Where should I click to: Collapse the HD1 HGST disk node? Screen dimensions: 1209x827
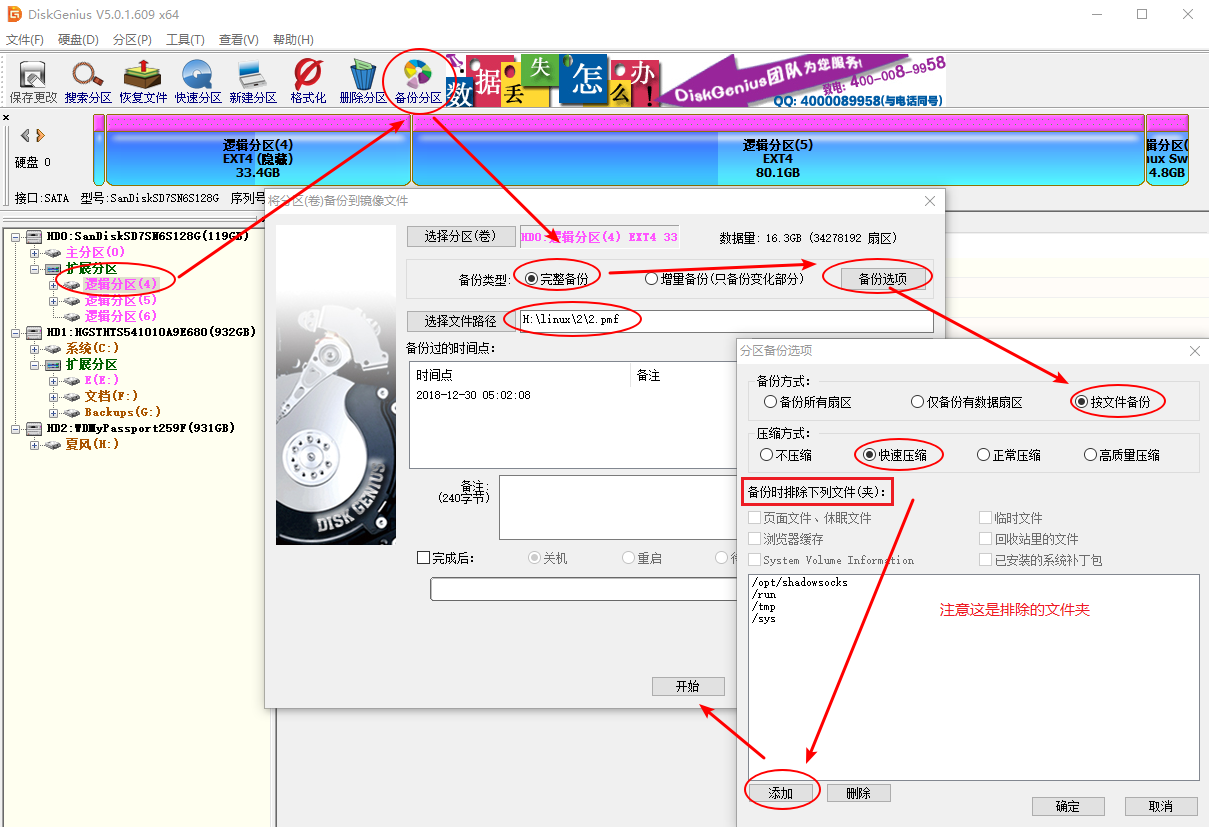[x=16, y=332]
